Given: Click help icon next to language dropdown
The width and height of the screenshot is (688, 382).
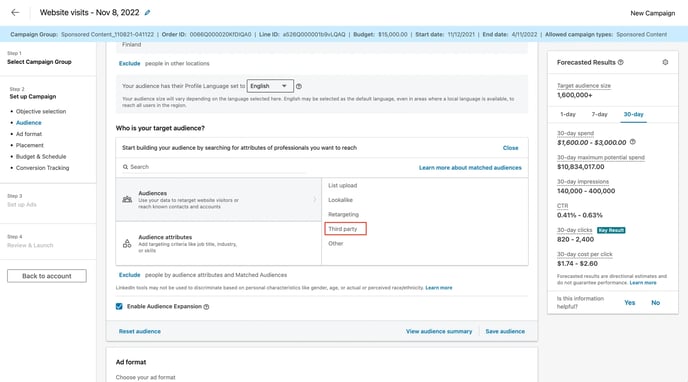Looking at the screenshot, I should pos(299,86).
